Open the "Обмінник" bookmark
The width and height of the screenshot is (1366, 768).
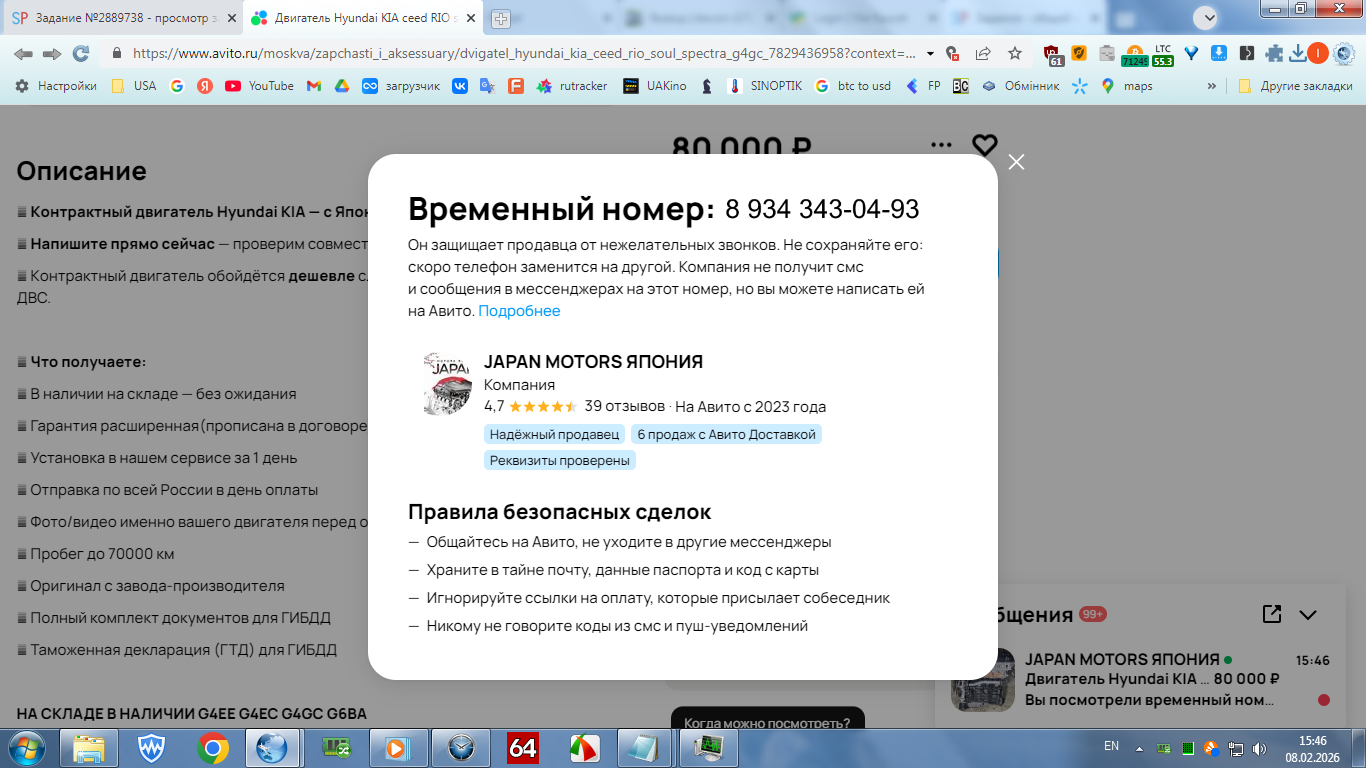[1021, 86]
